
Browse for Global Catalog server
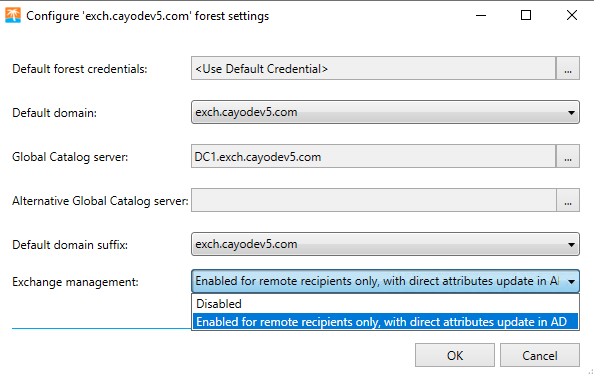tap(567, 156)
